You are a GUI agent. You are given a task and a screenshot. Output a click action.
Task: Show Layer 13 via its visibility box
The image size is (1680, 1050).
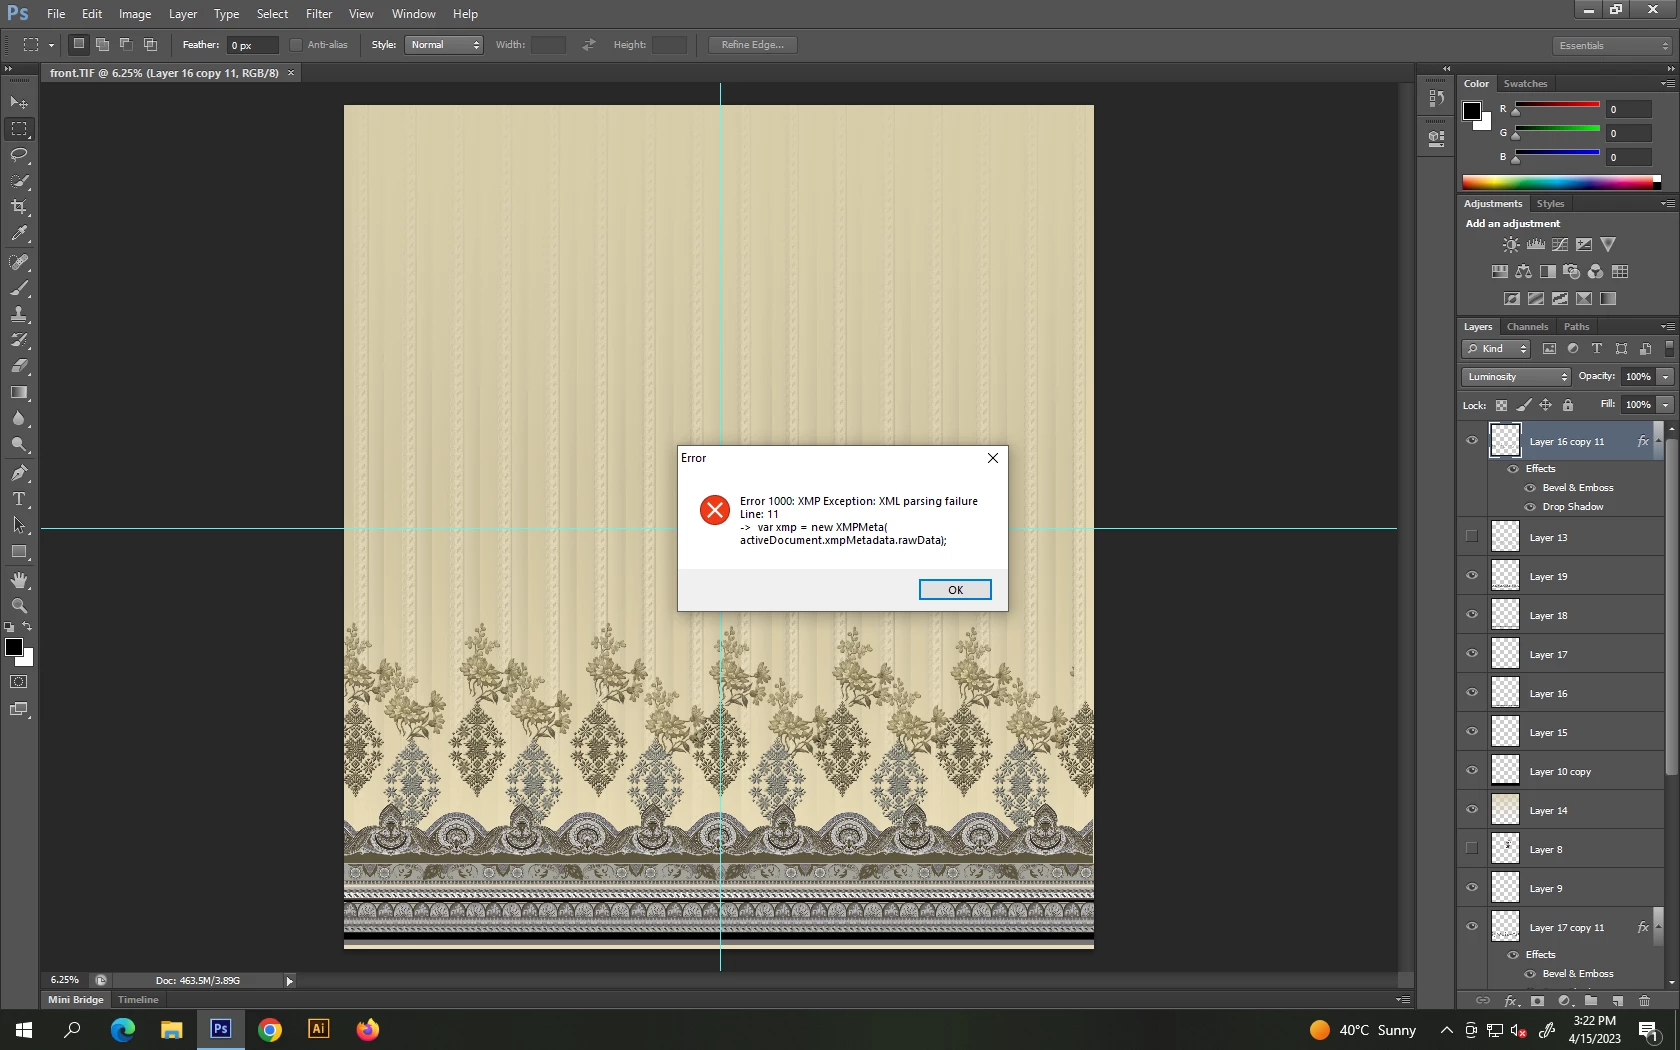point(1472,536)
